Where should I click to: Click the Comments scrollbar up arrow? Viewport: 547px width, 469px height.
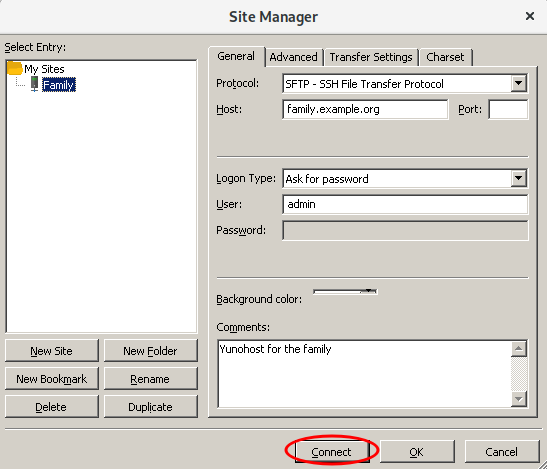519,349
